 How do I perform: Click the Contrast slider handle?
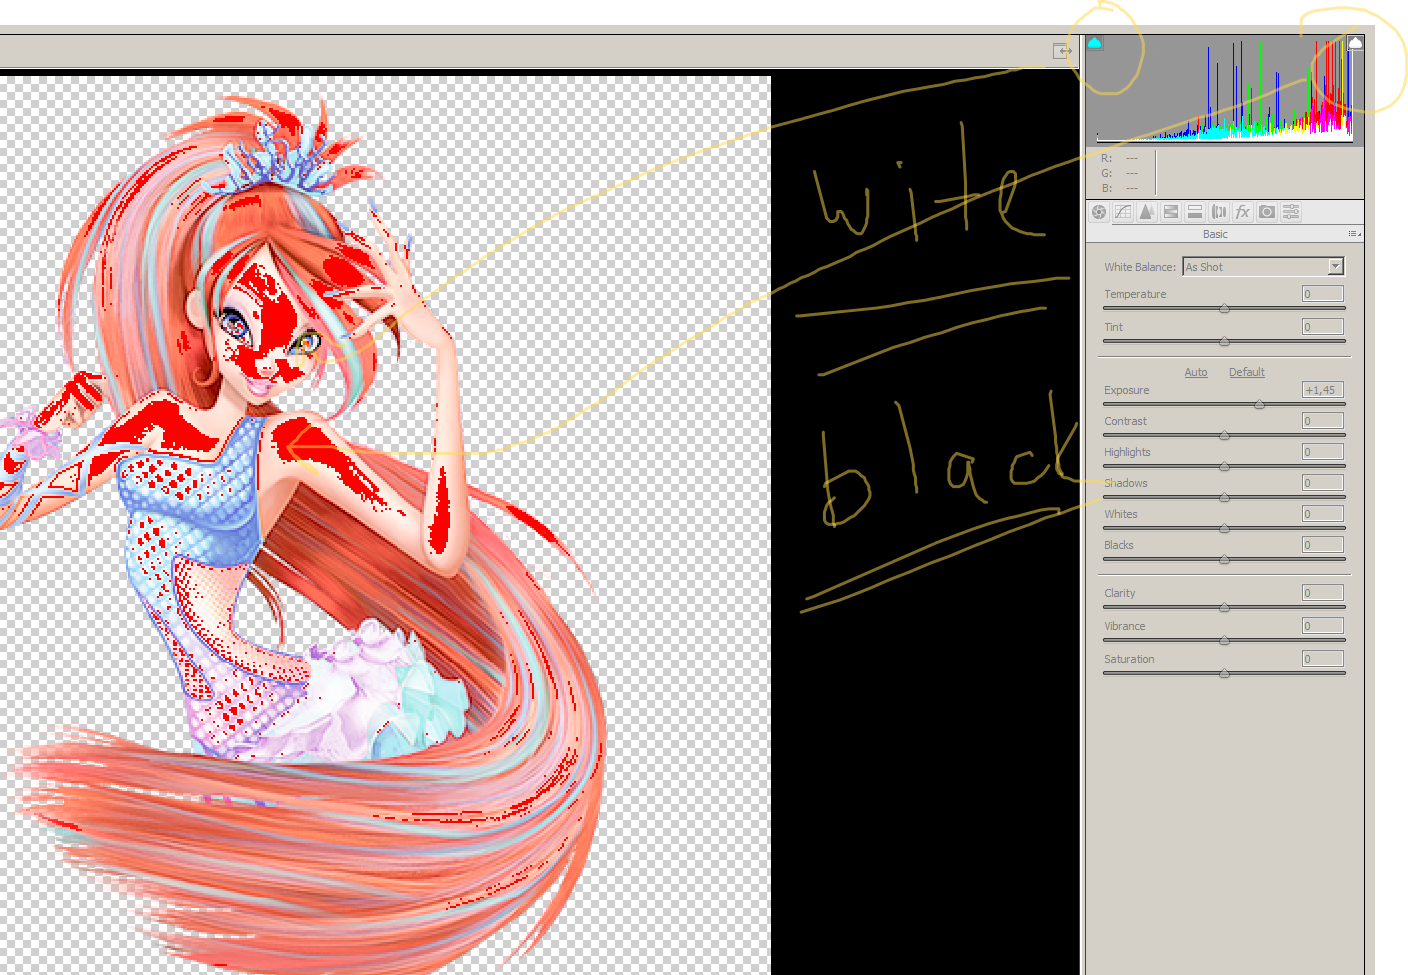pyautogui.click(x=1224, y=436)
